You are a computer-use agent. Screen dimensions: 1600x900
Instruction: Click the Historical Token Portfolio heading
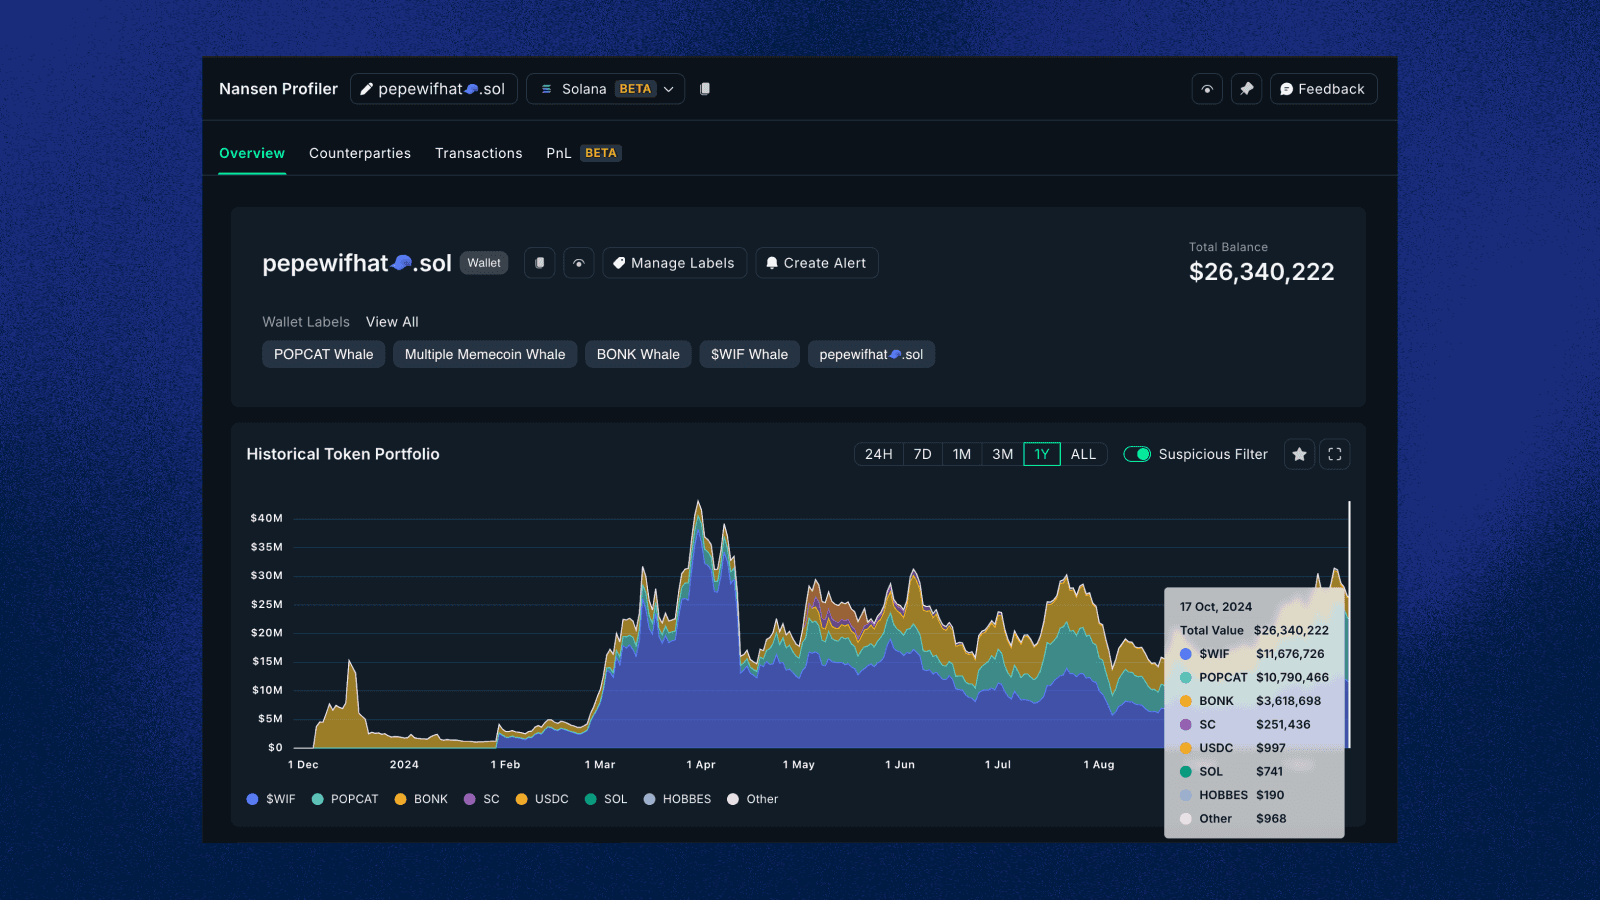pos(343,454)
